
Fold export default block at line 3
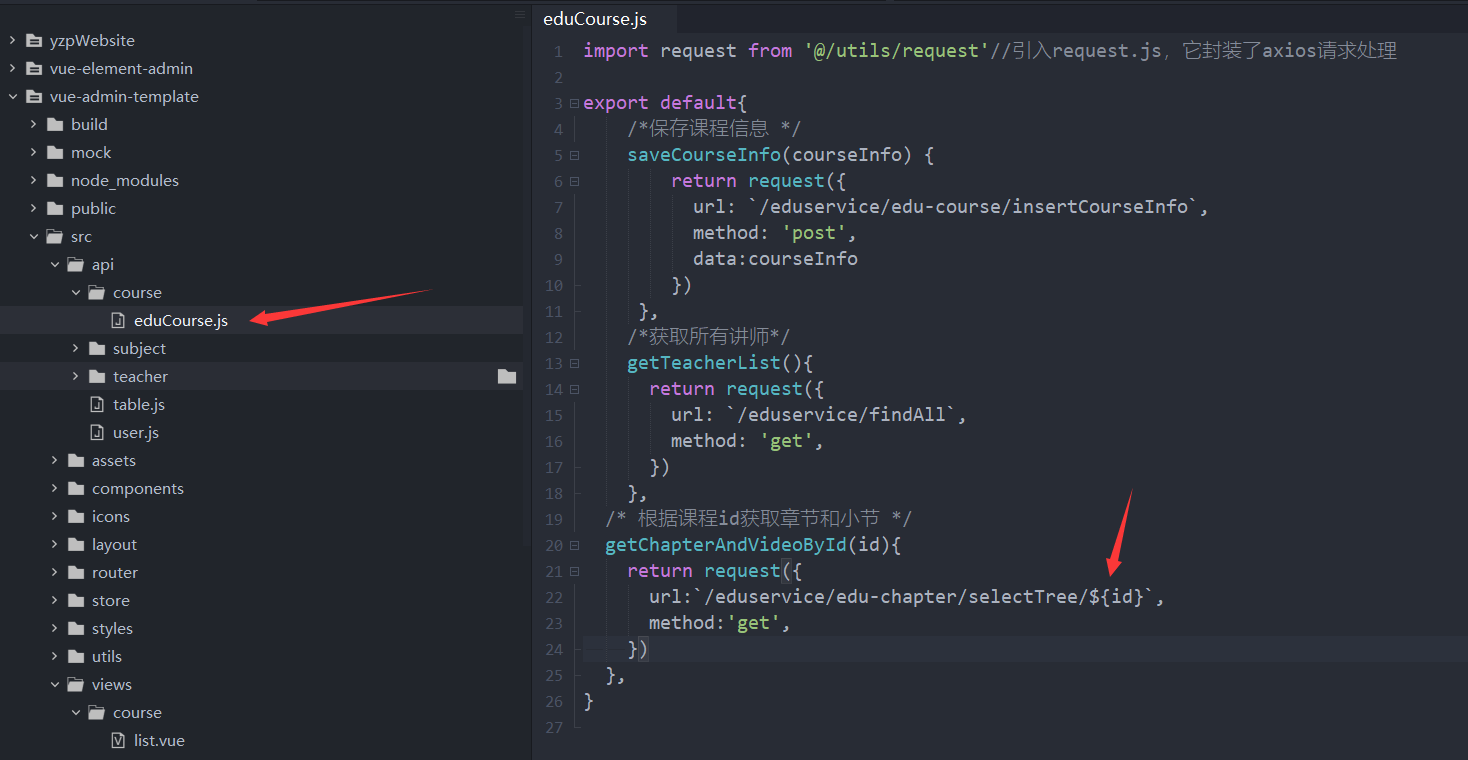point(574,103)
